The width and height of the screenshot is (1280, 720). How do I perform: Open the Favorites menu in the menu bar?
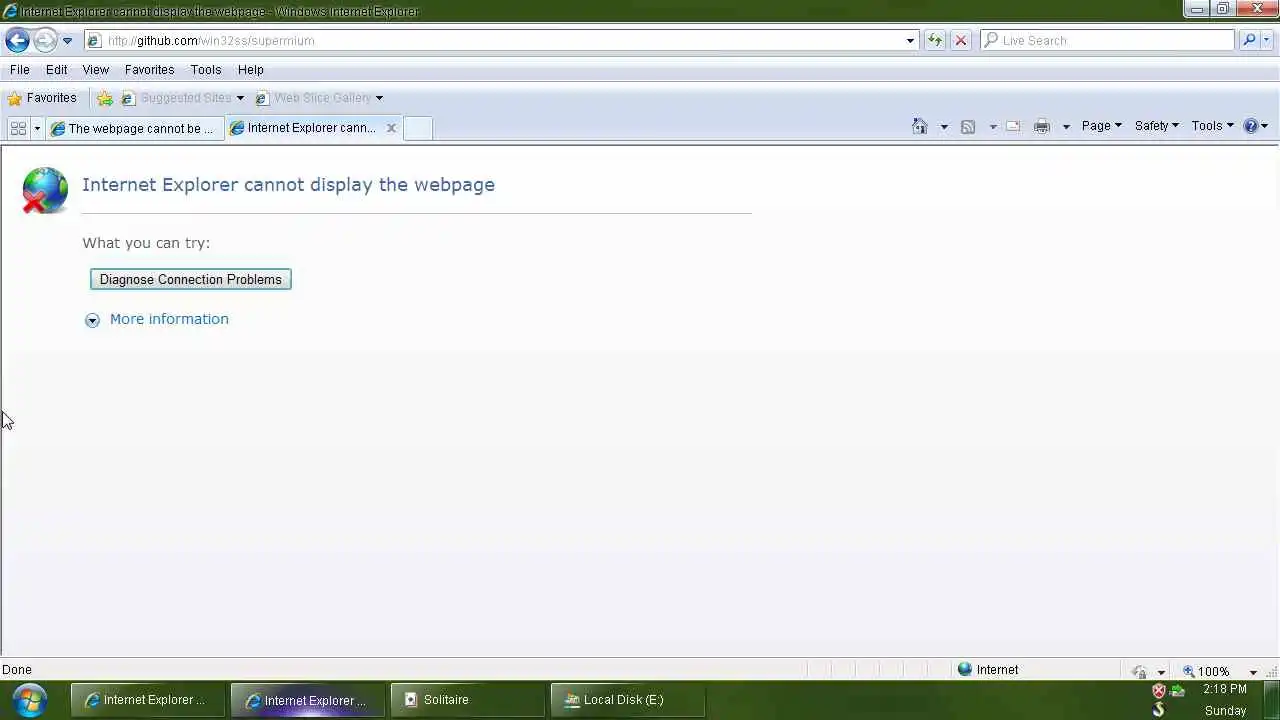click(149, 70)
